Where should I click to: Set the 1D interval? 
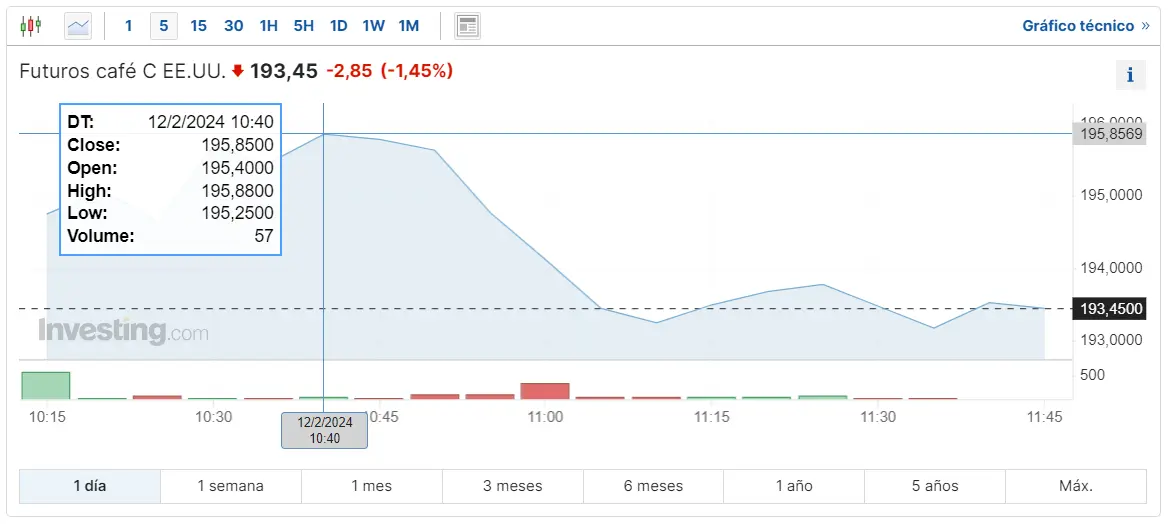(x=339, y=26)
